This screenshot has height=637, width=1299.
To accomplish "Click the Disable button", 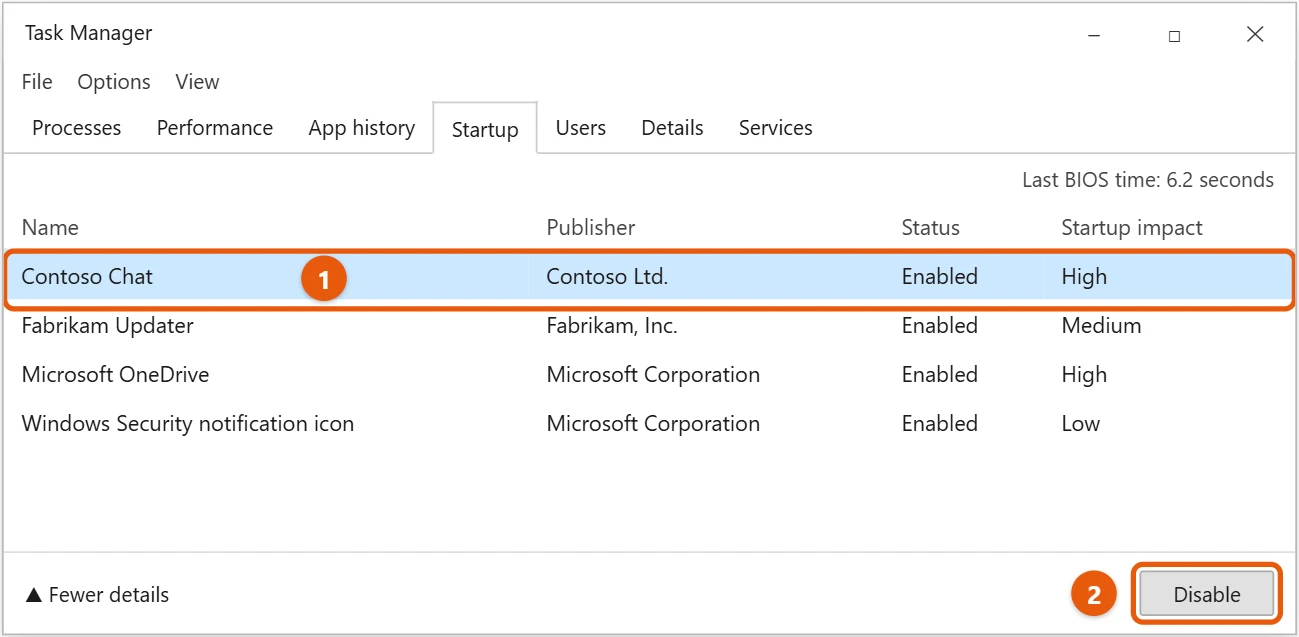I will (1207, 594).
